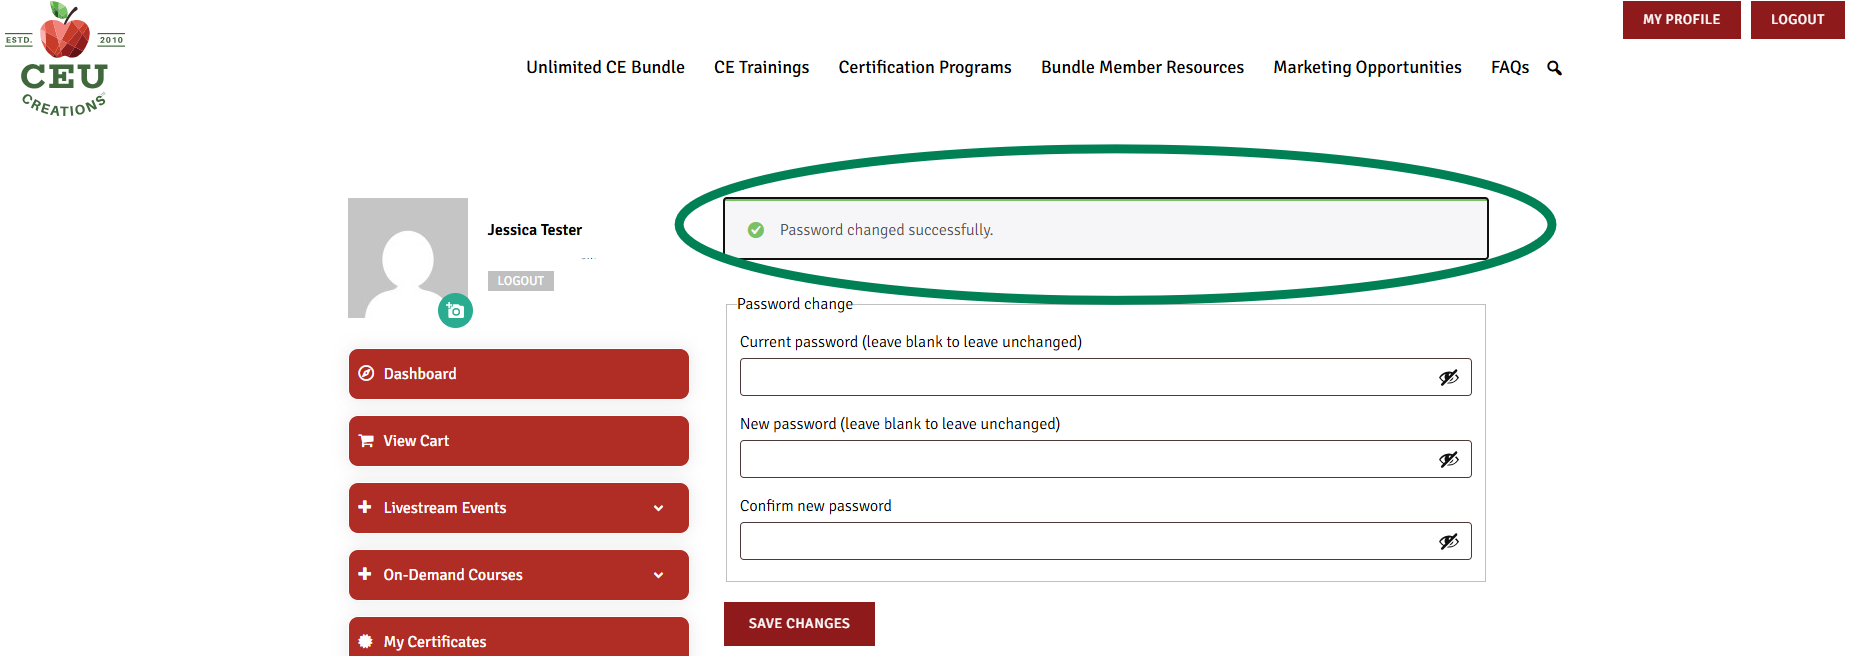
Task: Click the Dashboard compass icon
Action: coord(366,373)
